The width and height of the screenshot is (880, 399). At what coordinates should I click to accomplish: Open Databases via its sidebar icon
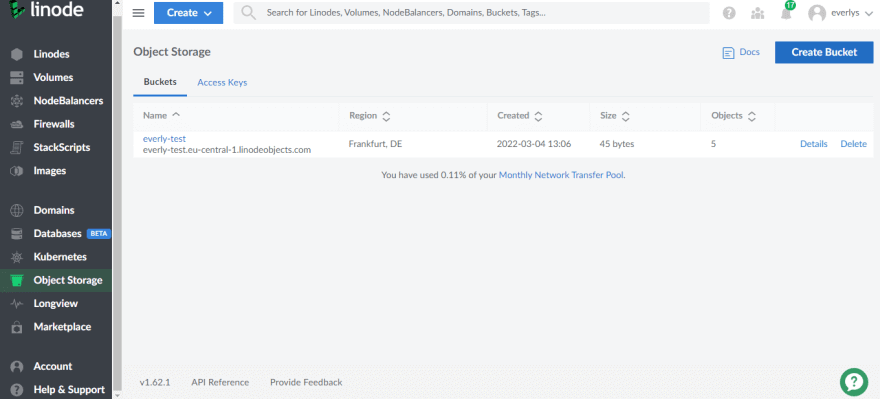(x=17, y=233)
